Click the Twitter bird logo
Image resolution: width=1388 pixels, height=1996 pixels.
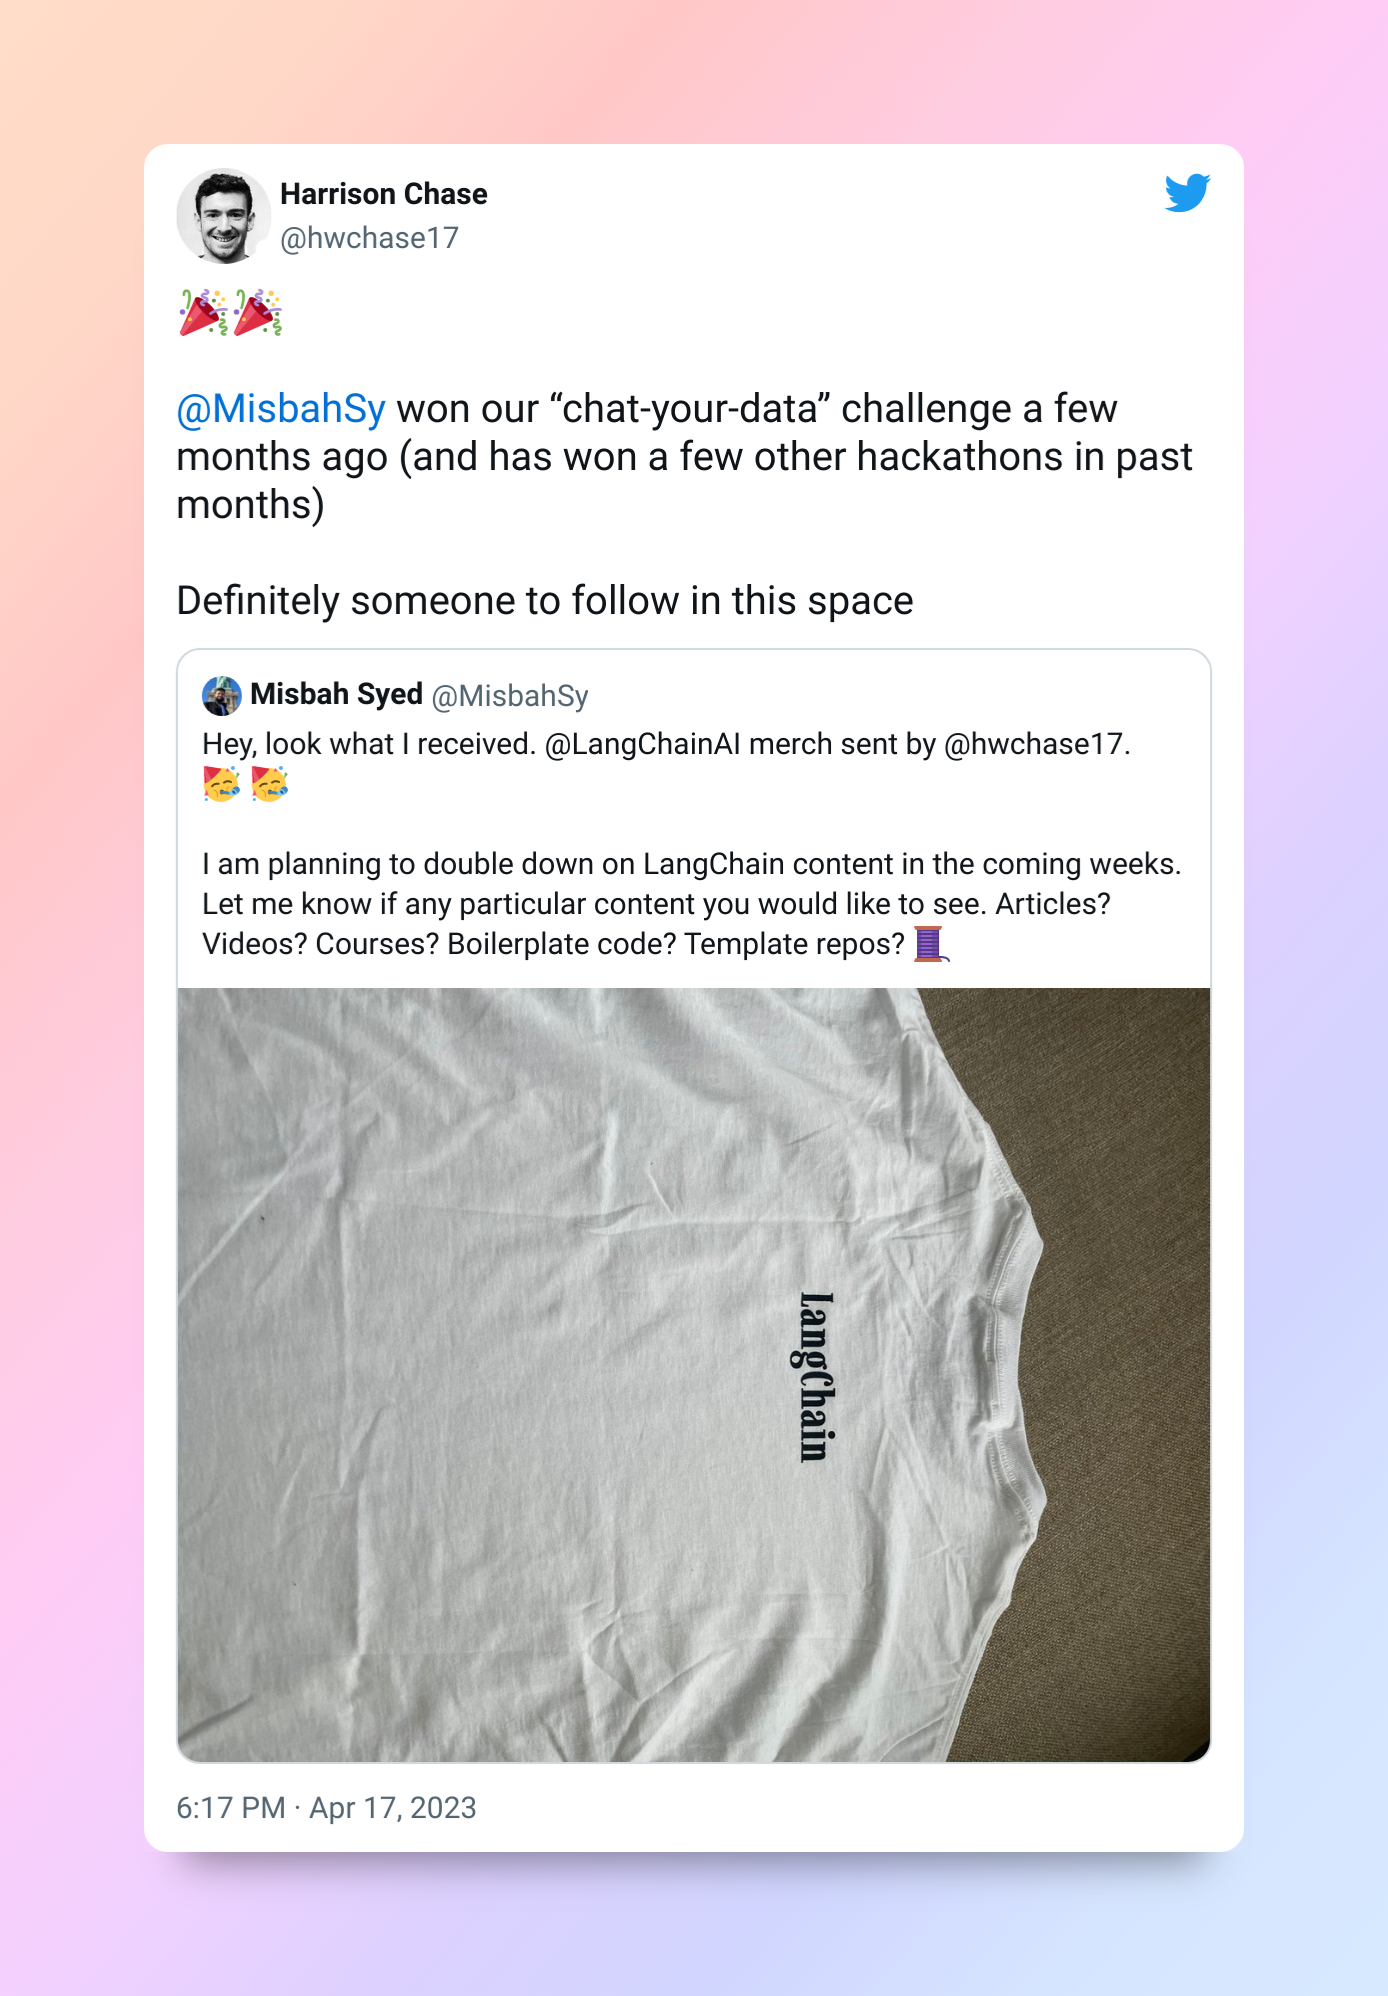1187,193
